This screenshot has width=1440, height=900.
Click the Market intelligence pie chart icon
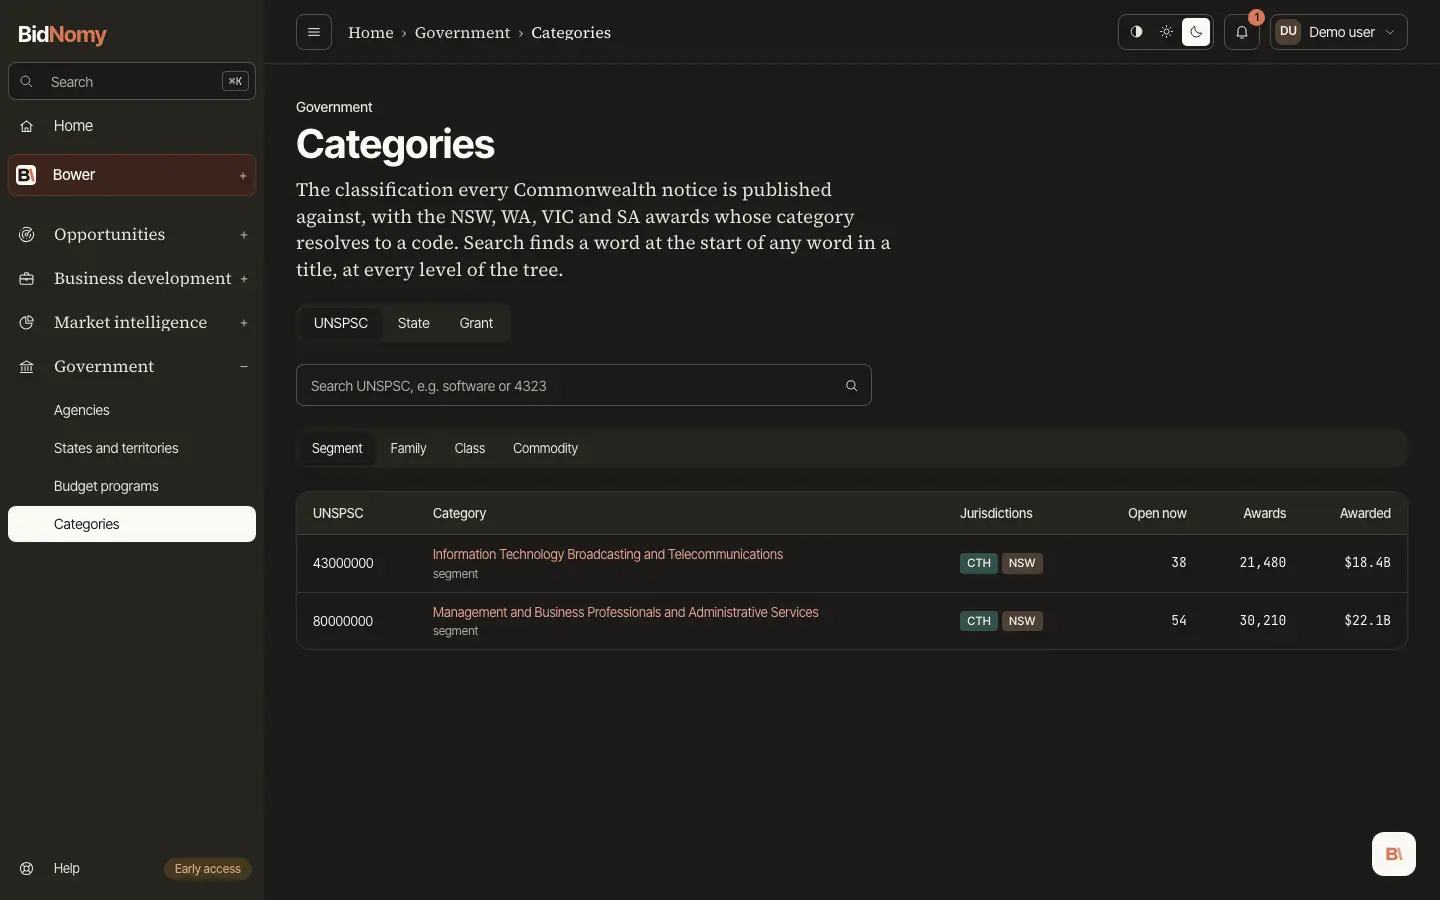pos(27,323)
